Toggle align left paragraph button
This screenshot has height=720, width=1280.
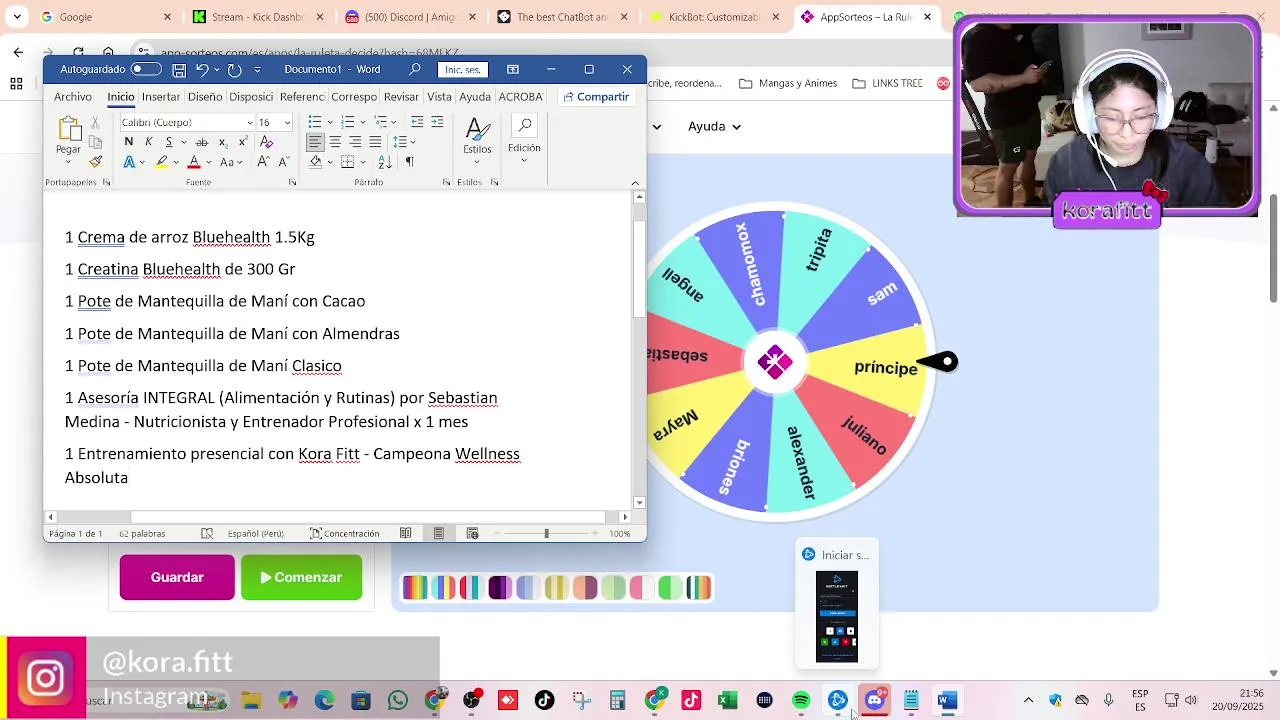pos(315,142)
